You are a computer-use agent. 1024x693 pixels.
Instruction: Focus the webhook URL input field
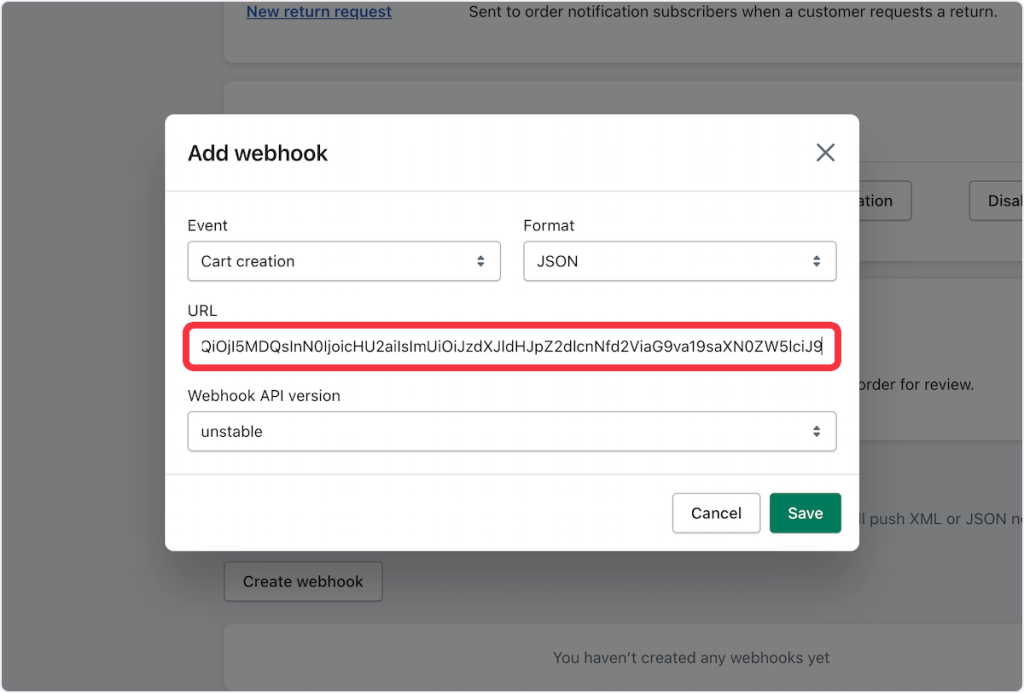pyautogui.click(x=511, y=347)
